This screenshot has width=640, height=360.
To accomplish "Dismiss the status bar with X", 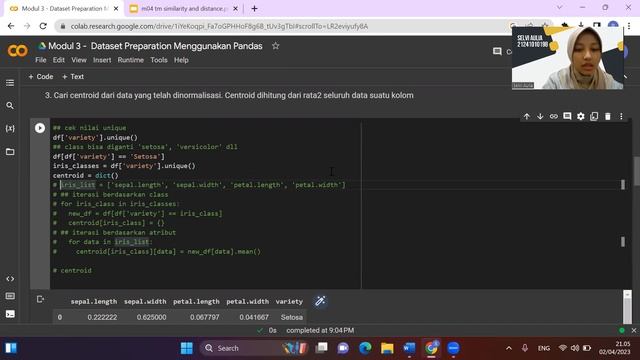I will [633, 331].
